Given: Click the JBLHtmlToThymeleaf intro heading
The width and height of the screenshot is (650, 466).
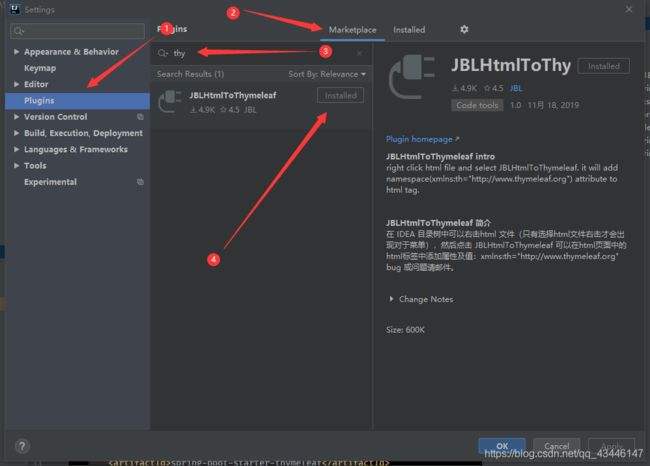Looking at the screenshot, I should (x=440, y=157).
